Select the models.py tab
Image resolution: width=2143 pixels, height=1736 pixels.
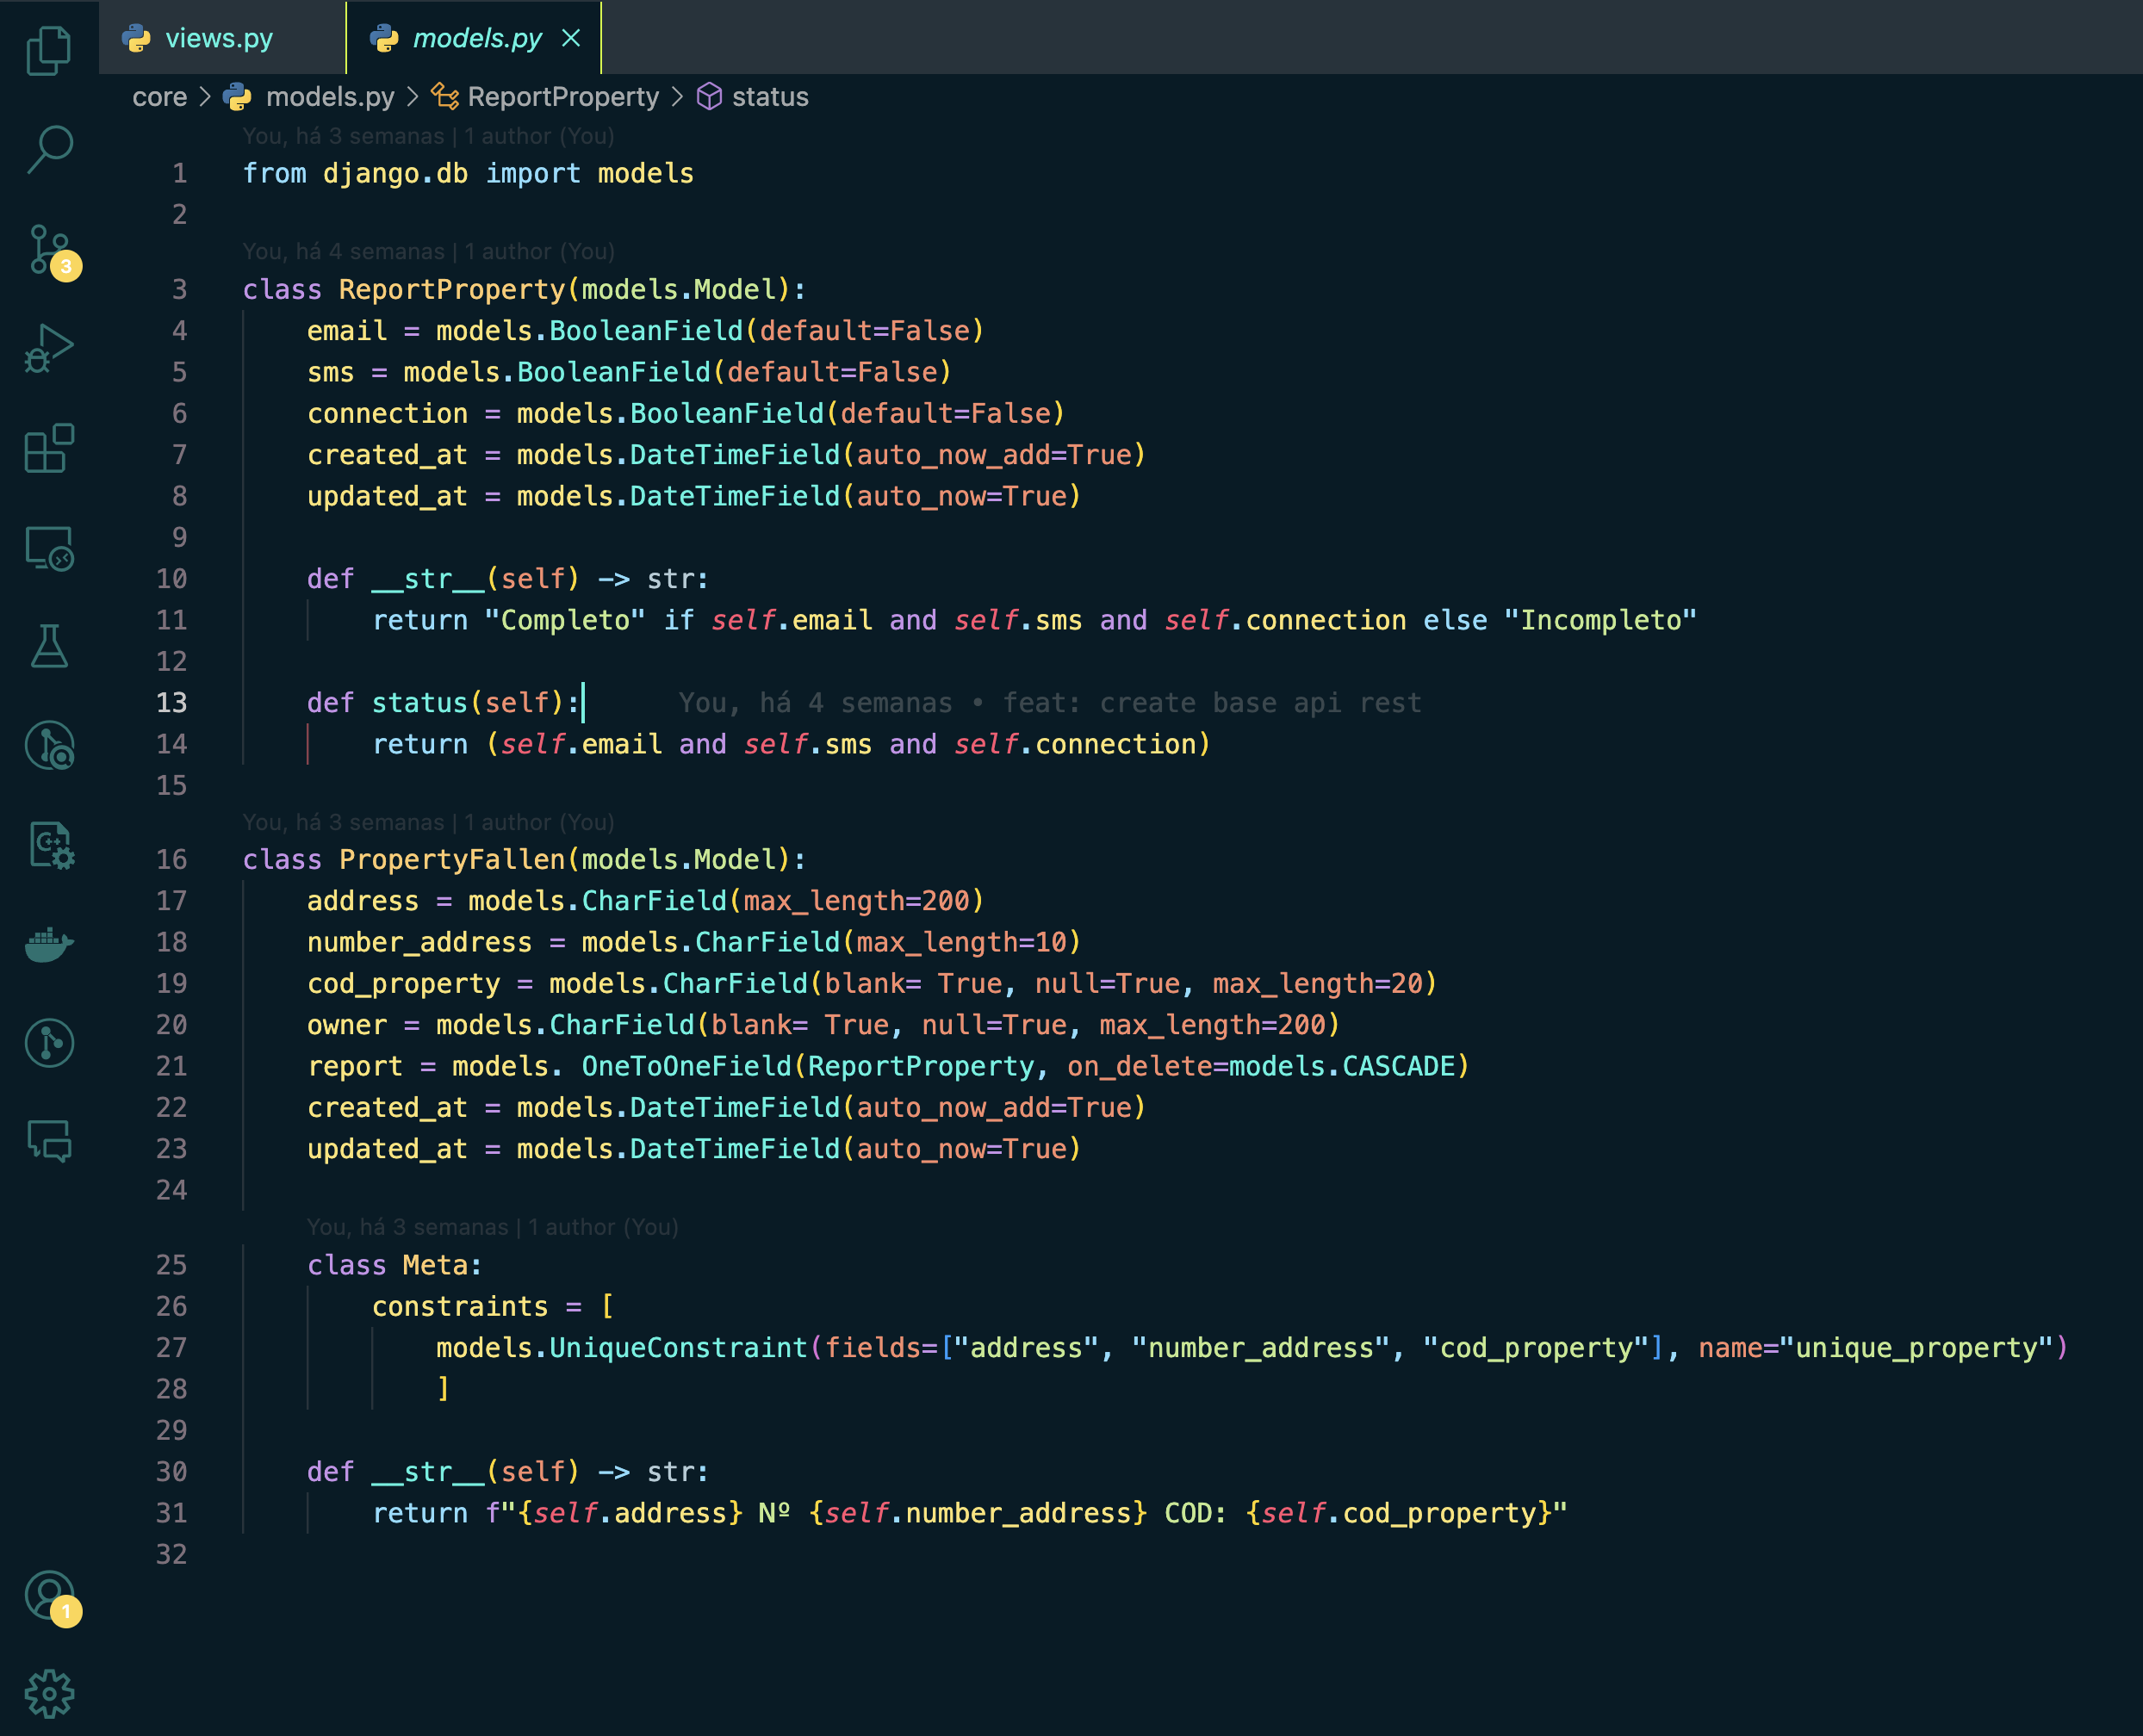(476, 38)
